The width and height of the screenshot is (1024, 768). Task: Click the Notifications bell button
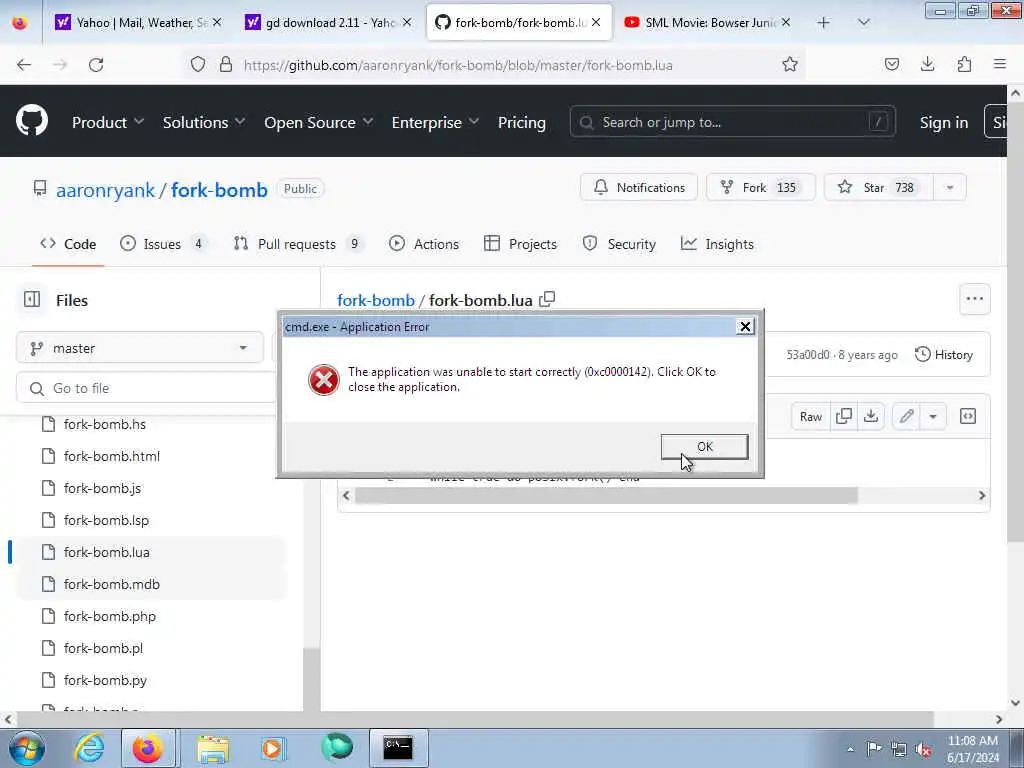pyautogui.click(x=639, y=187)
